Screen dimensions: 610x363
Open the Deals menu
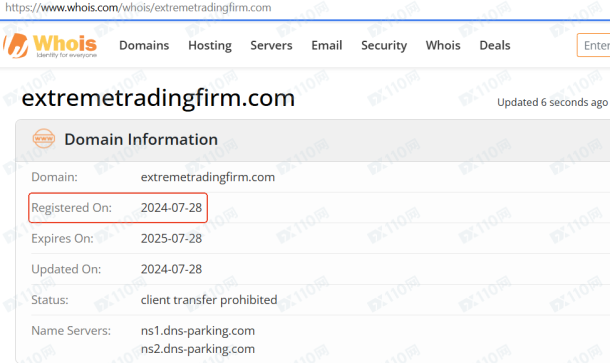(495, 46)
